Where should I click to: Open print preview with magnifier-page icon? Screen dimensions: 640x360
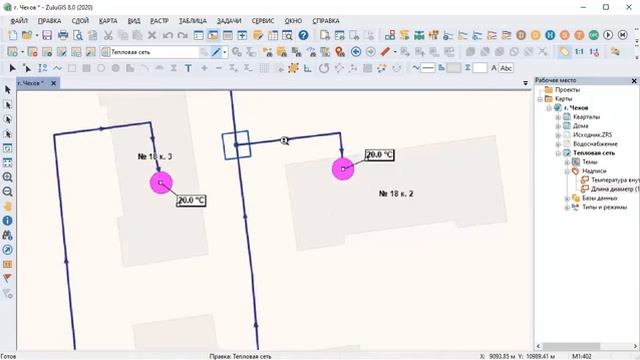[78, 35]
